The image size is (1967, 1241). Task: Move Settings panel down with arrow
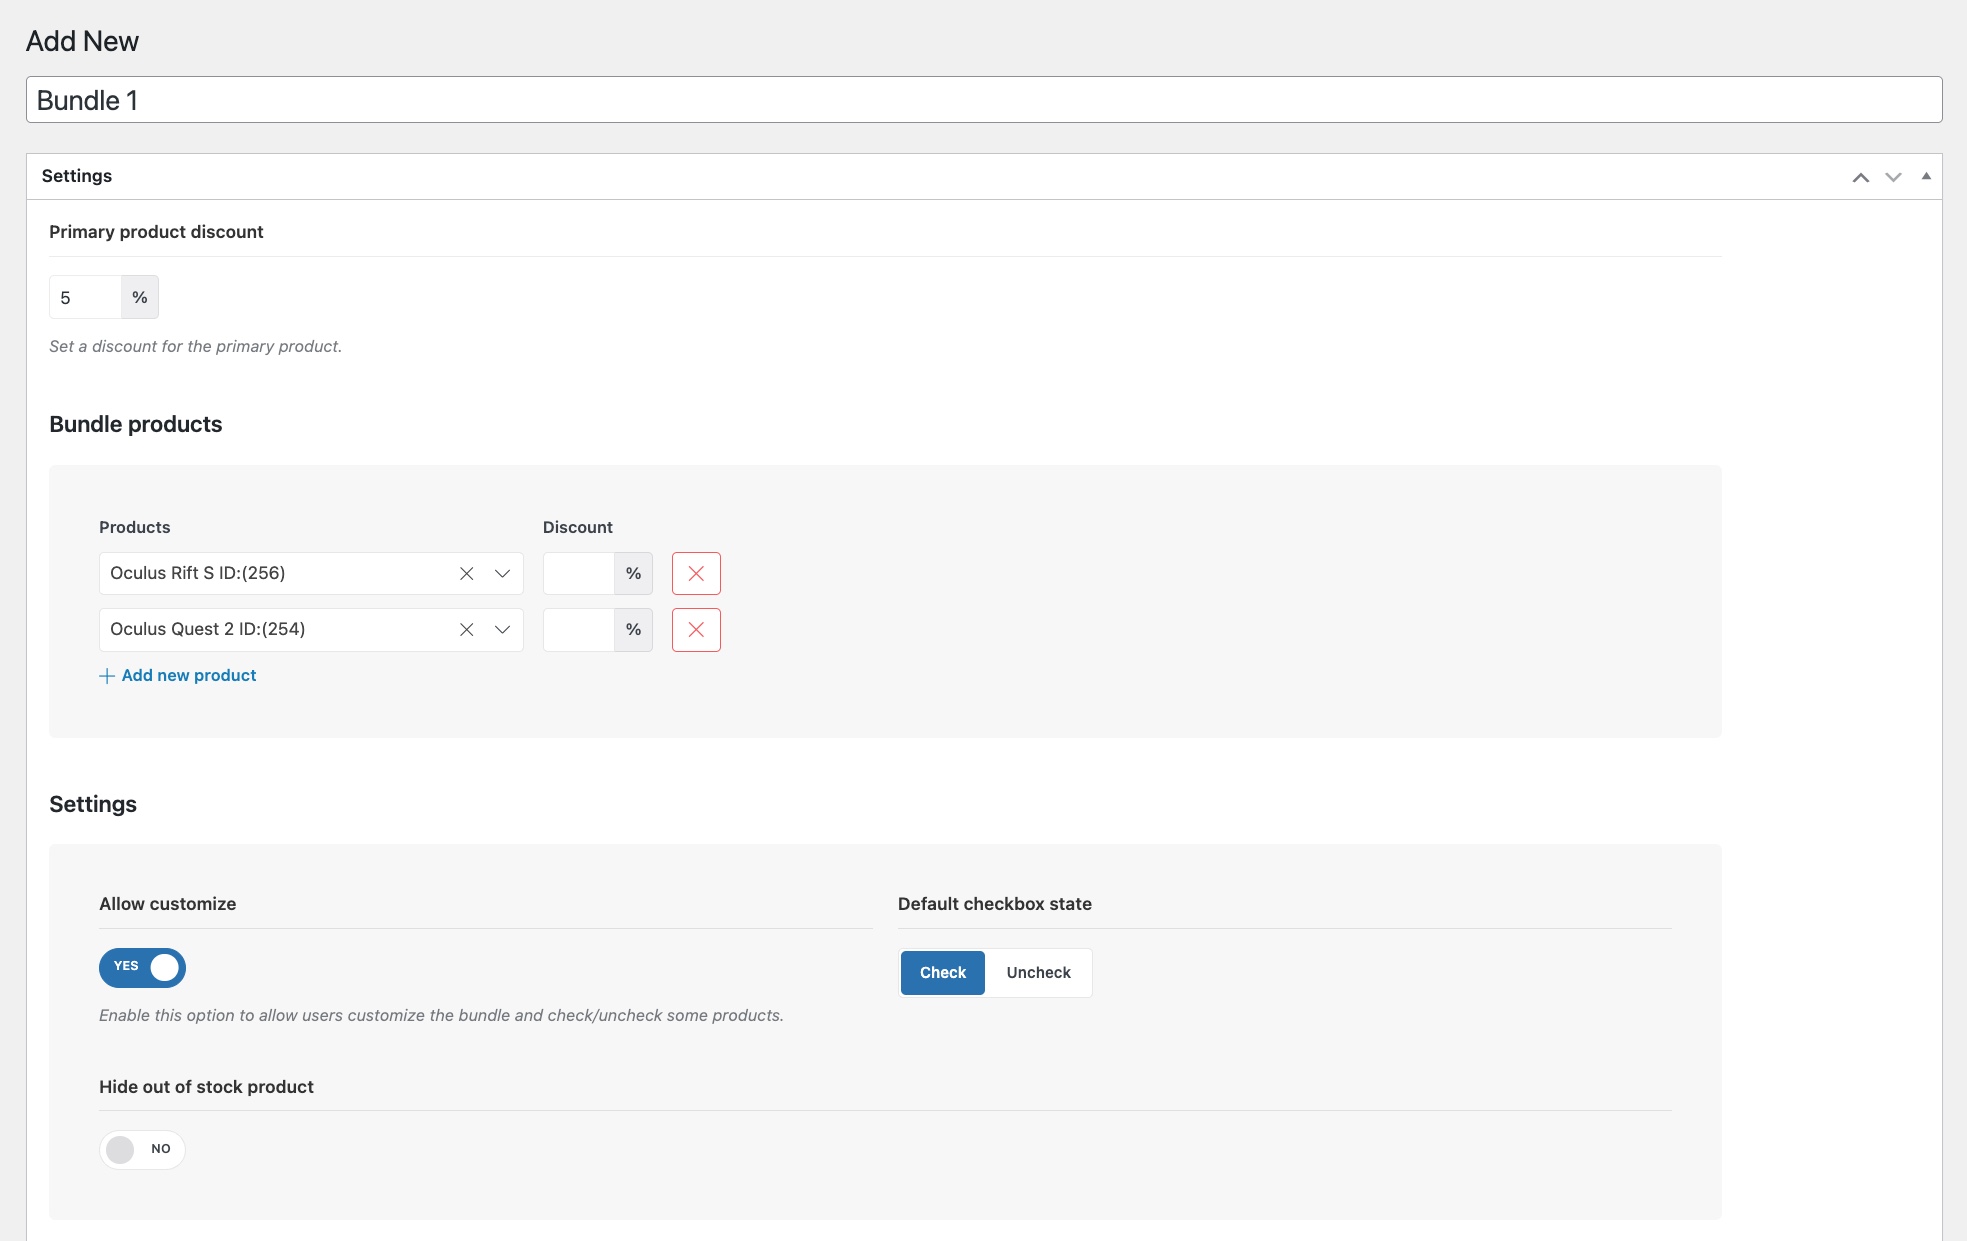pyautogui.click(x=1893, y=177)
